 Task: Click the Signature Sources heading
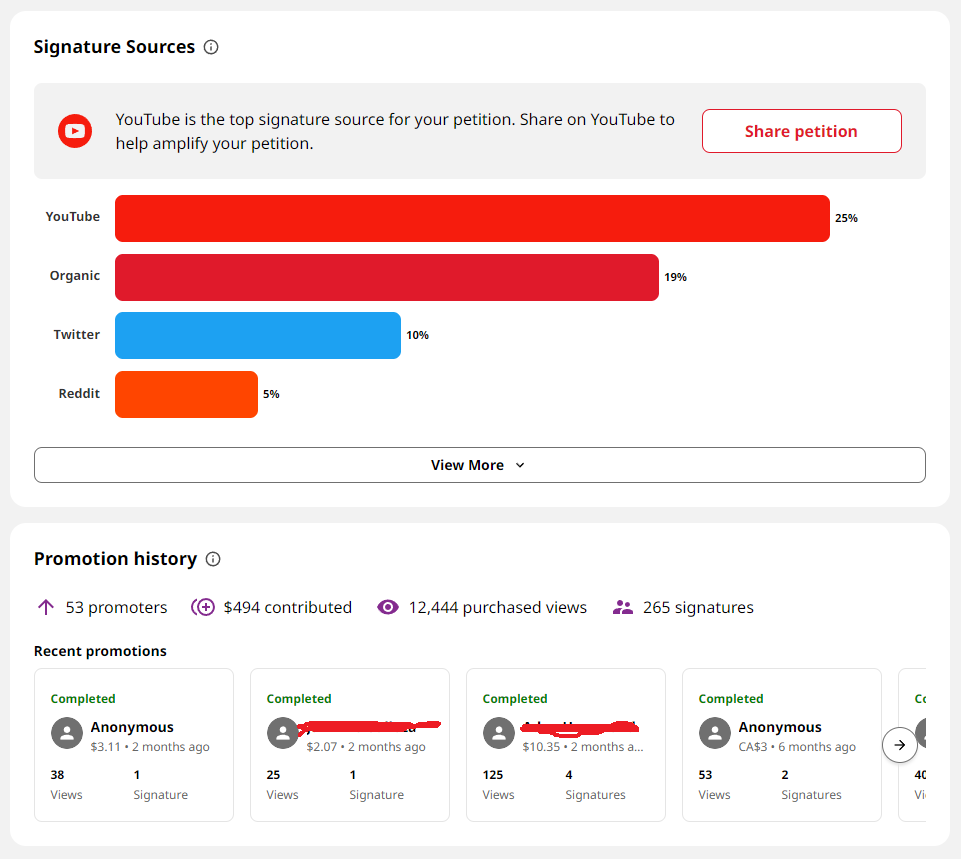114,47
